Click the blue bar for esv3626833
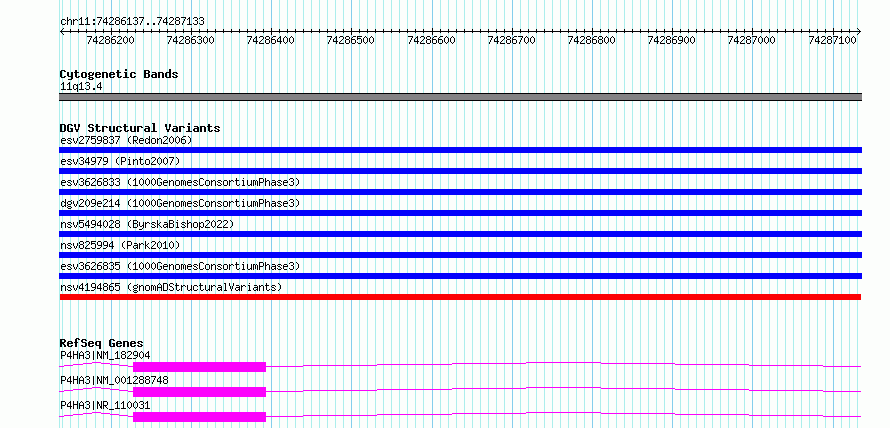The height and width of the screenshot is (428, 890). click(x=460, y=192)
